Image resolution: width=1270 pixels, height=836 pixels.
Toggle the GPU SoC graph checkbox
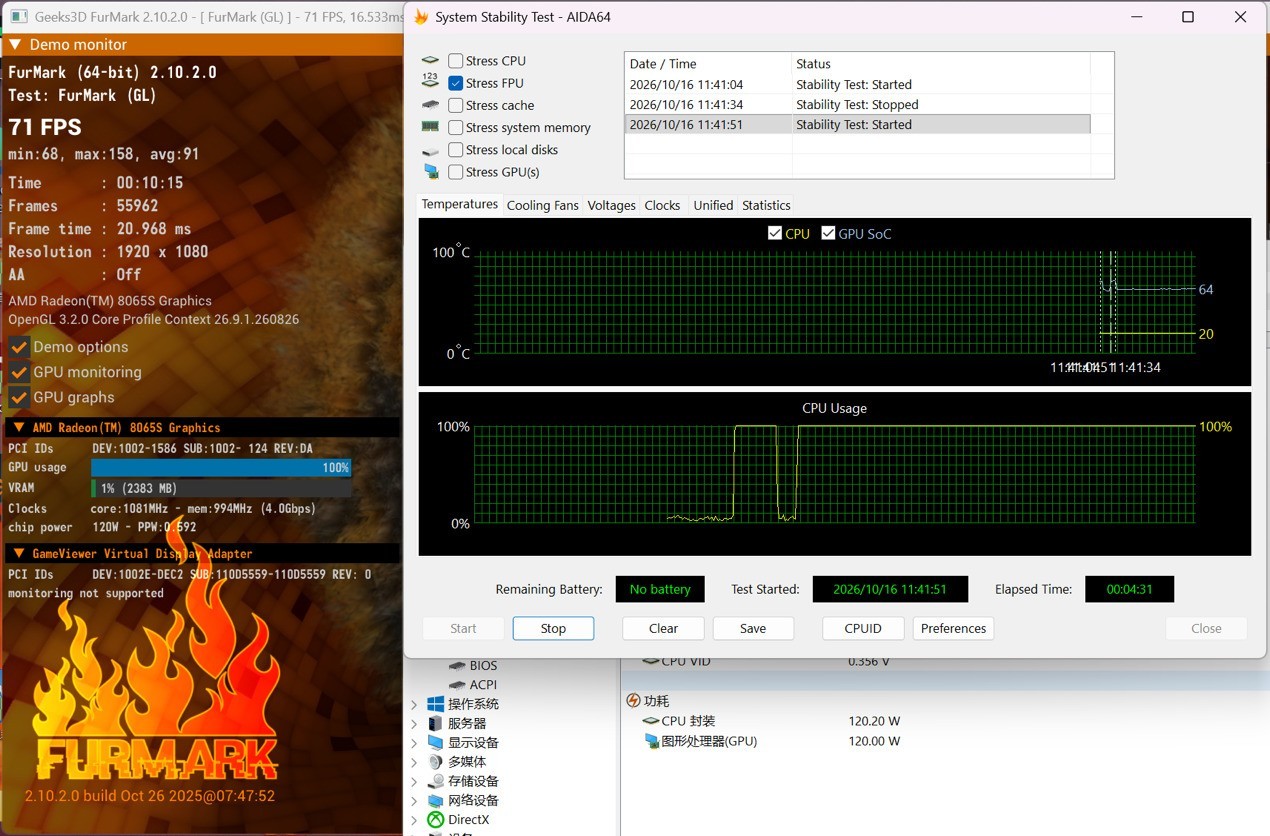click(828, 233)
